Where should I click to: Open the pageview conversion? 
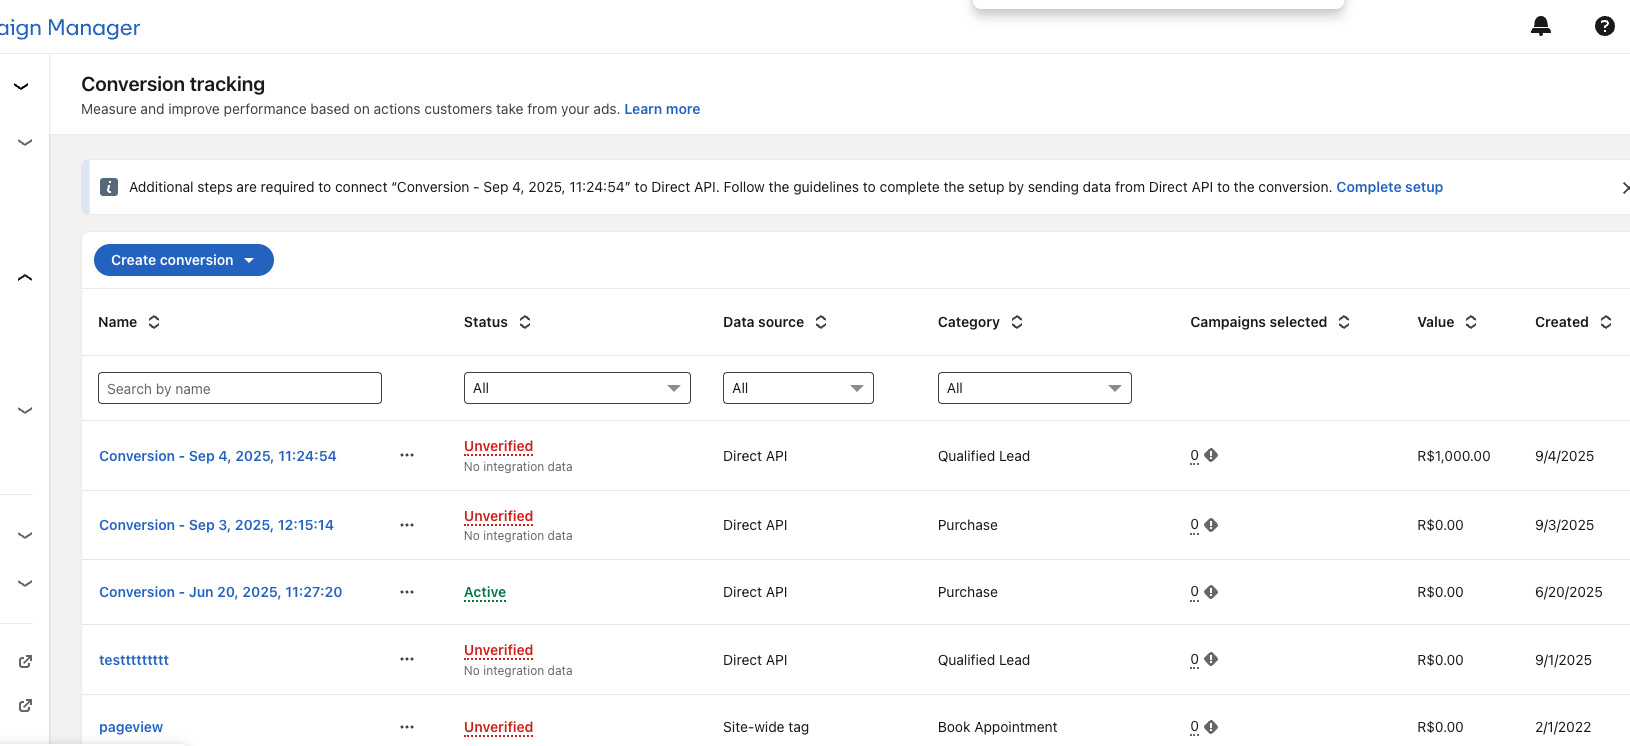[x=131, y=727]
